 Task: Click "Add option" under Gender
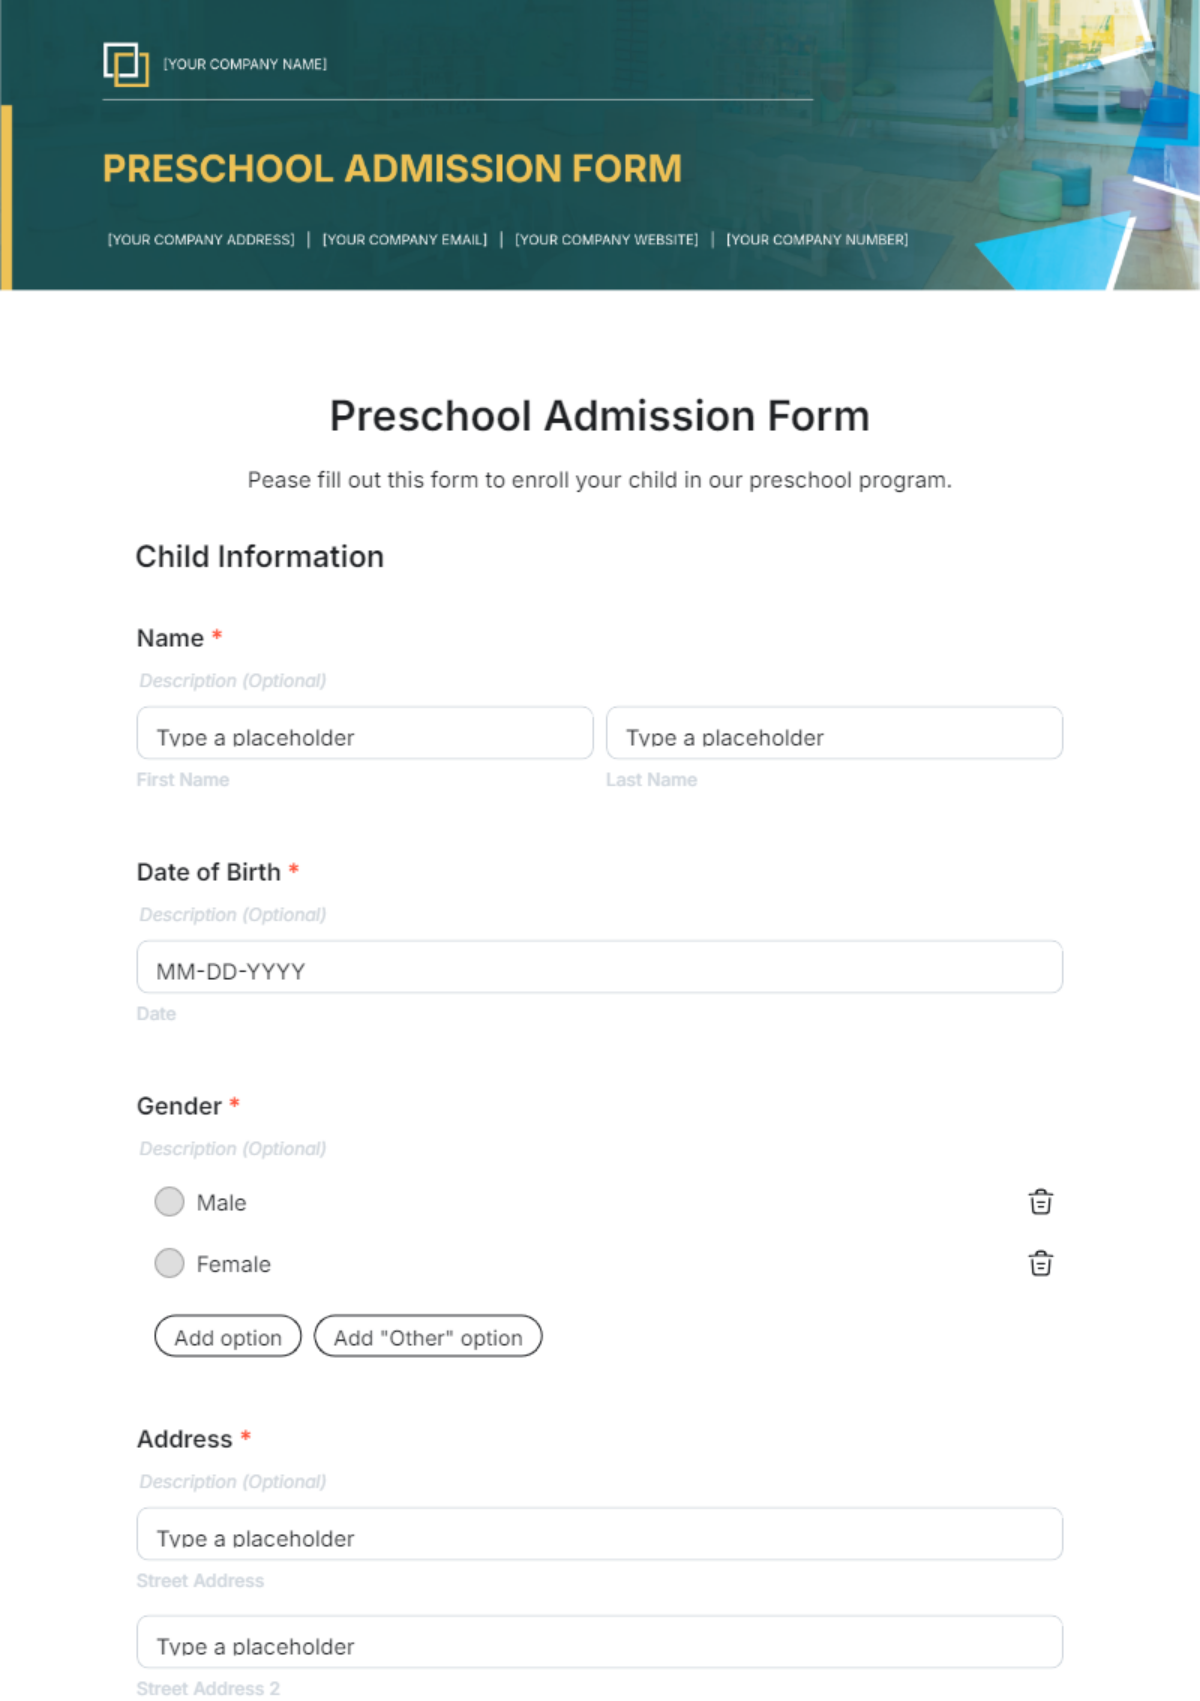coord(227,1336)
